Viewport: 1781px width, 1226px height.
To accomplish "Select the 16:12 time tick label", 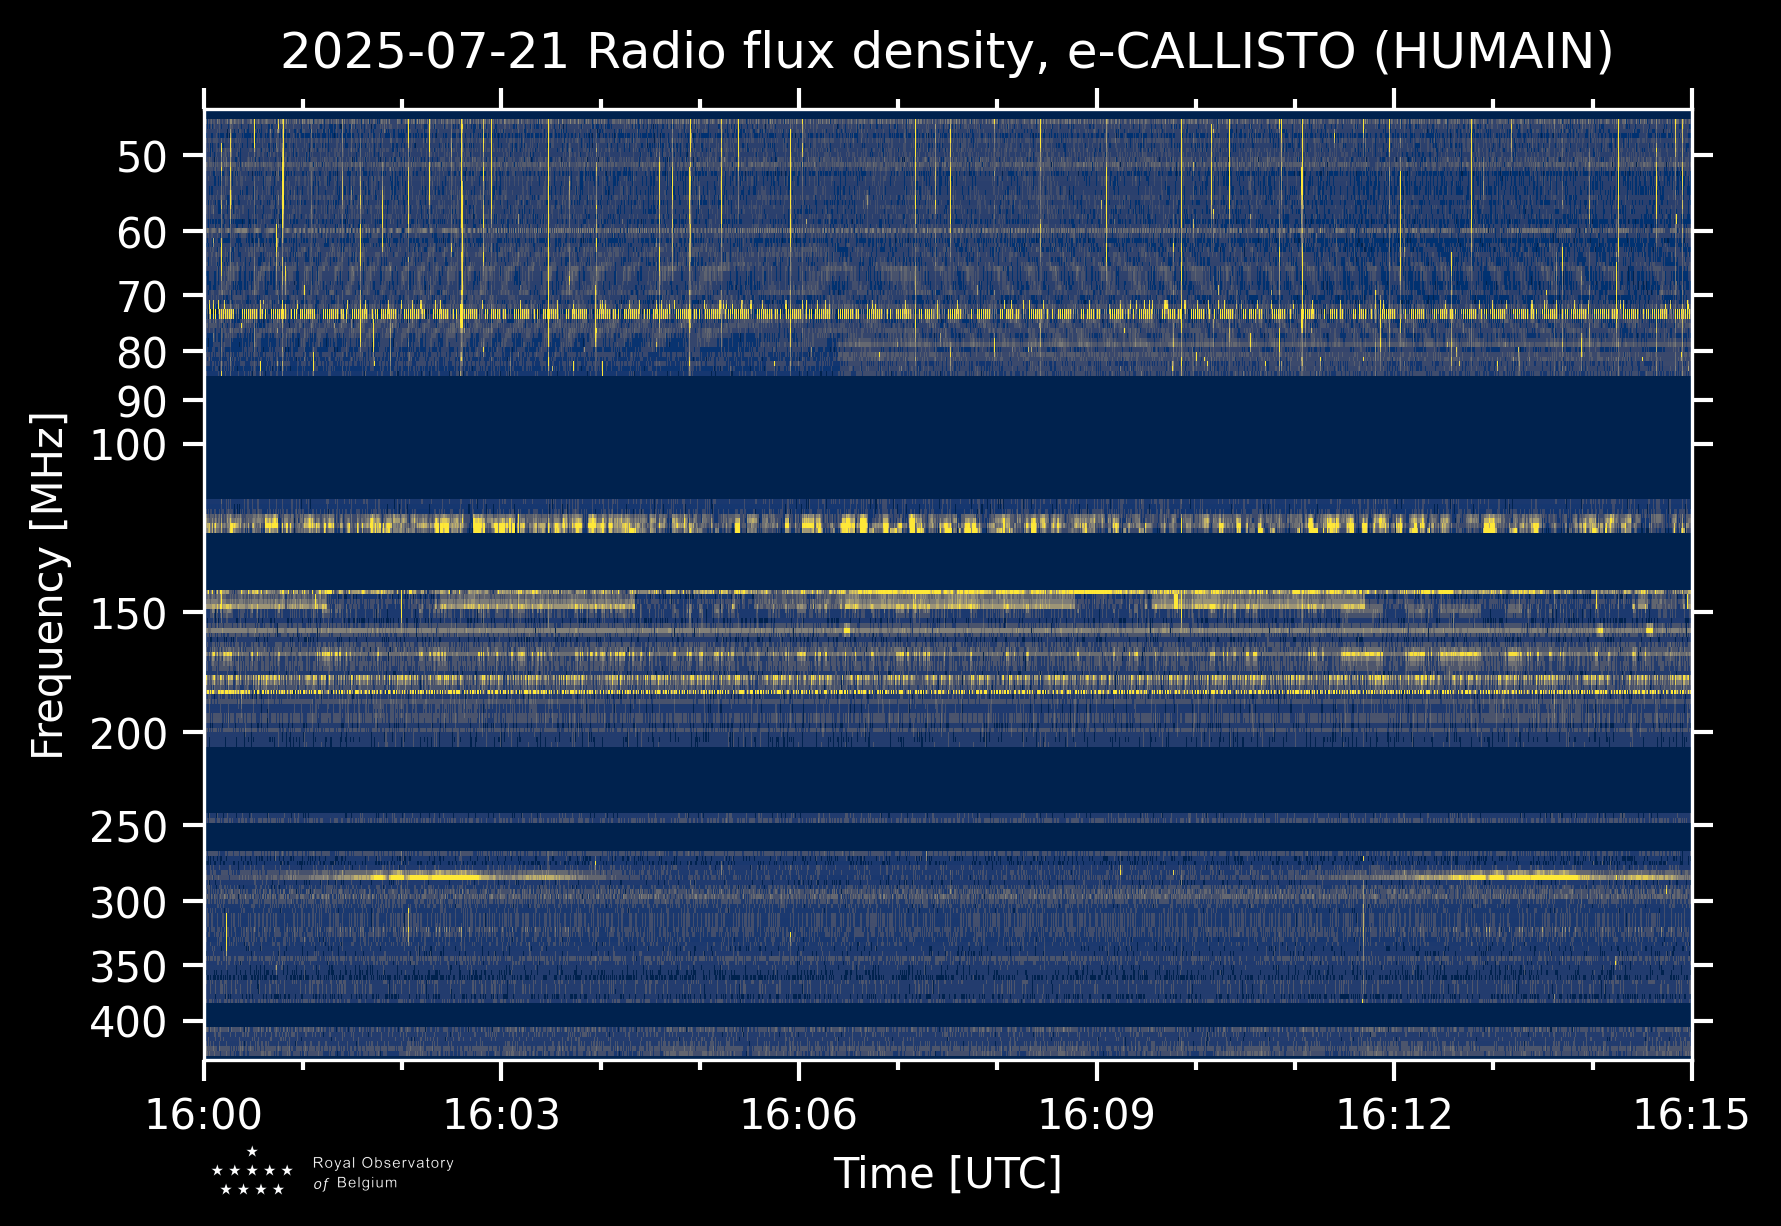I will [1393, 1114].
